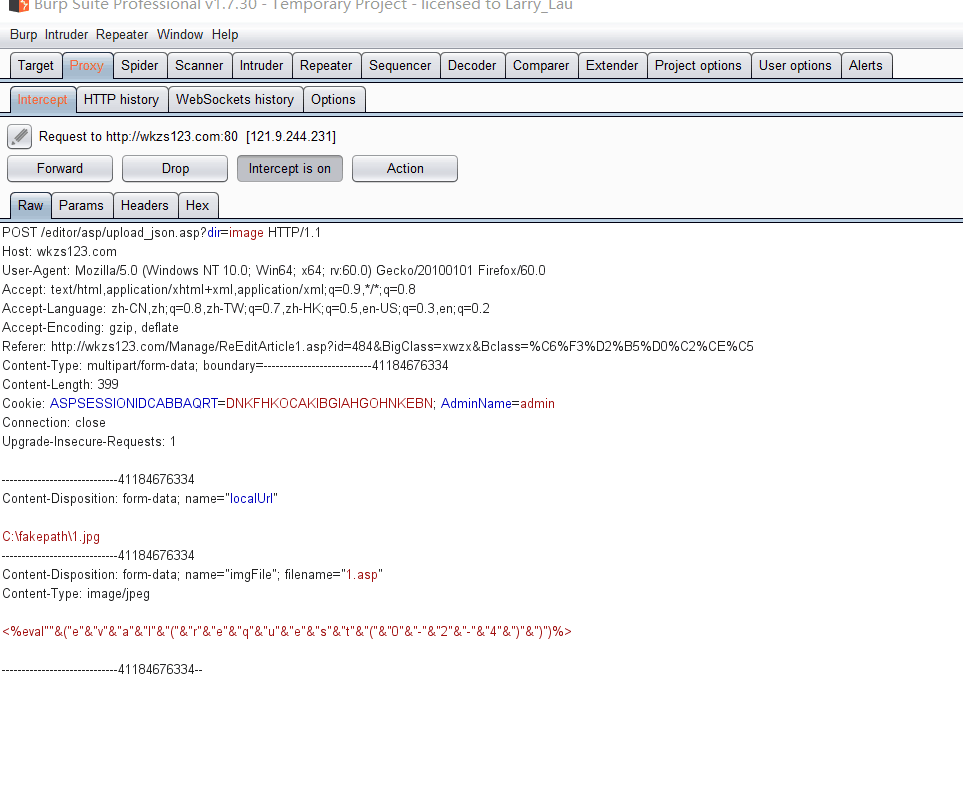Open the Help menu
963x802 pixels.
coord(225,34)
